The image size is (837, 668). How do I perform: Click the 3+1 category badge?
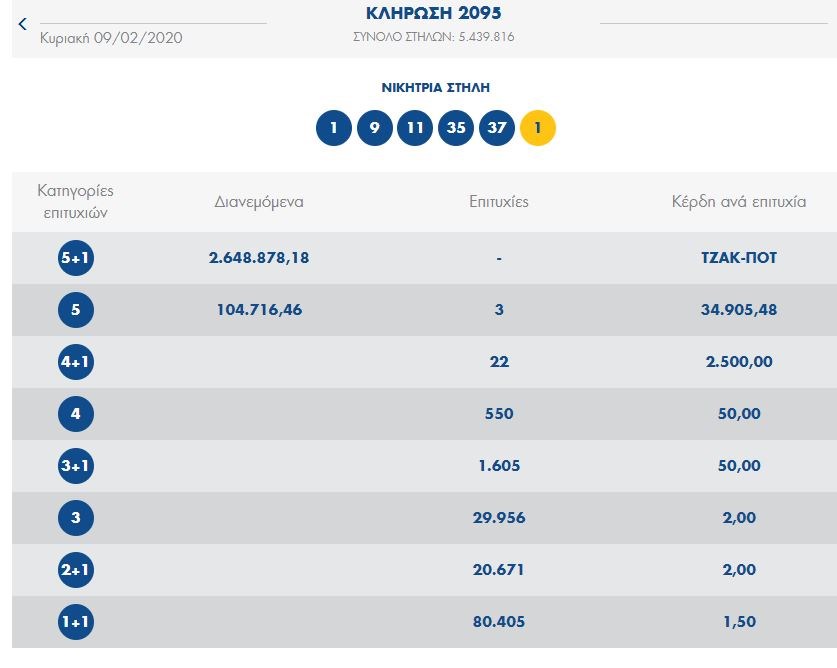coord(76,466)
